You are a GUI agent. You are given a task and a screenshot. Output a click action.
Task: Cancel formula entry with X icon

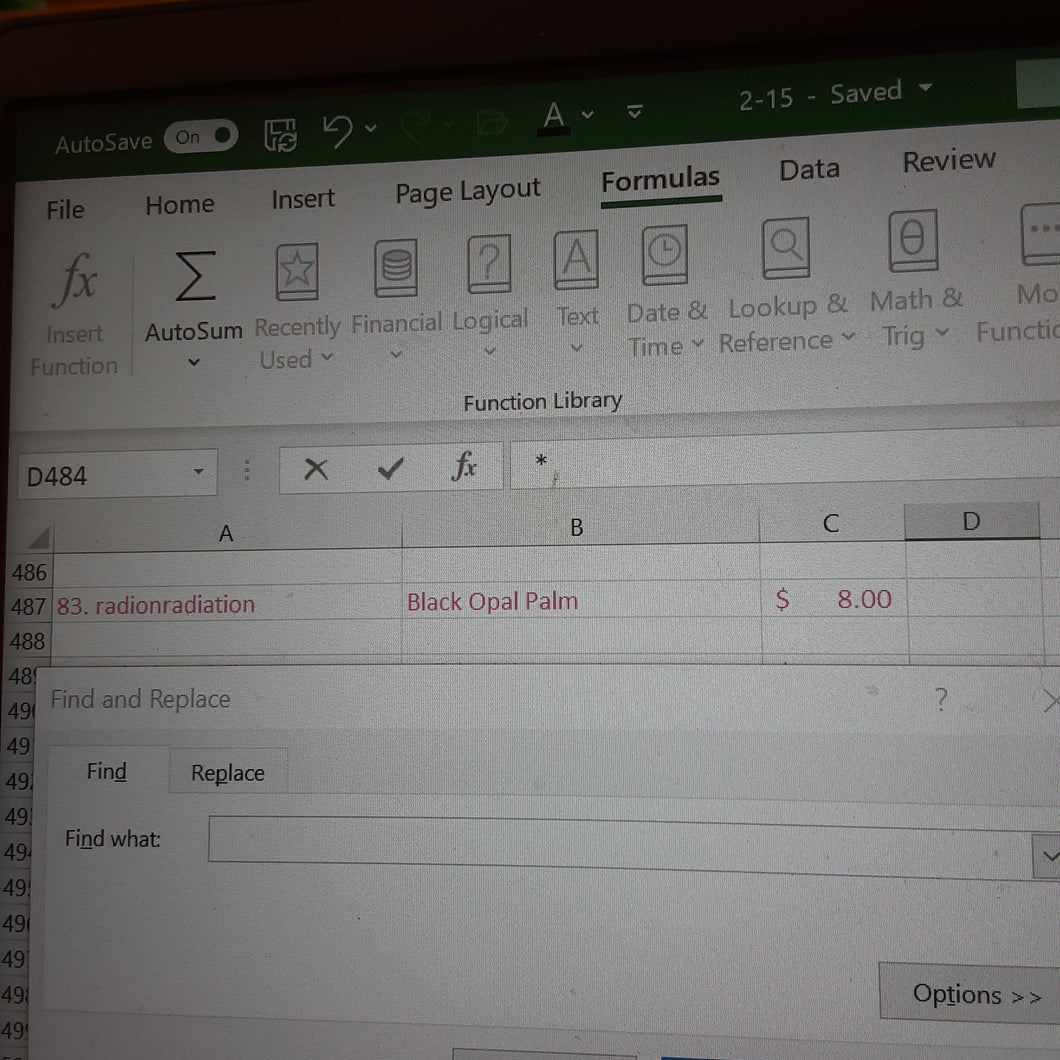coord(316,468)
